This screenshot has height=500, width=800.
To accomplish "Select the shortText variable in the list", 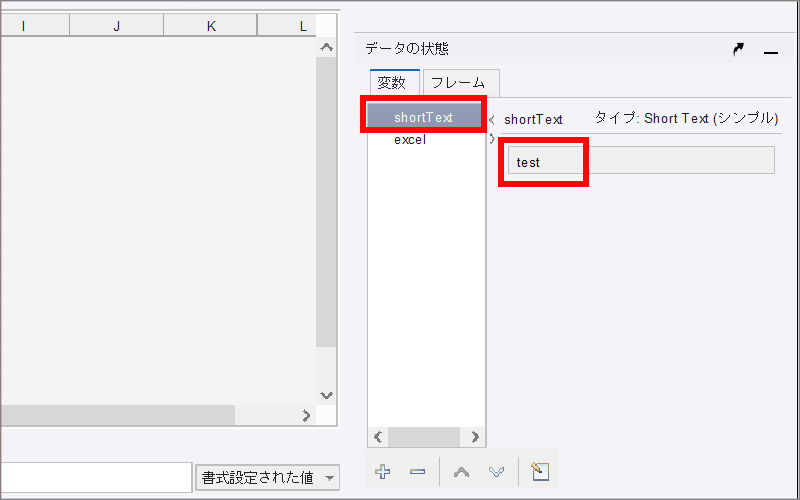I will point(424,117).
